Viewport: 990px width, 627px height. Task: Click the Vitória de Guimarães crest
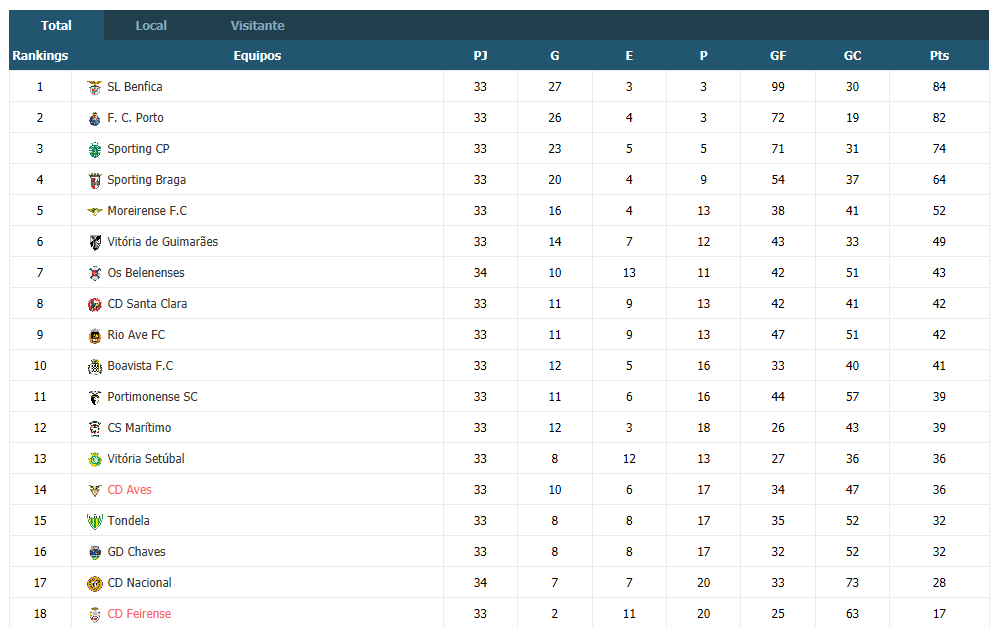pyautogui.click(x=95, y=242)
